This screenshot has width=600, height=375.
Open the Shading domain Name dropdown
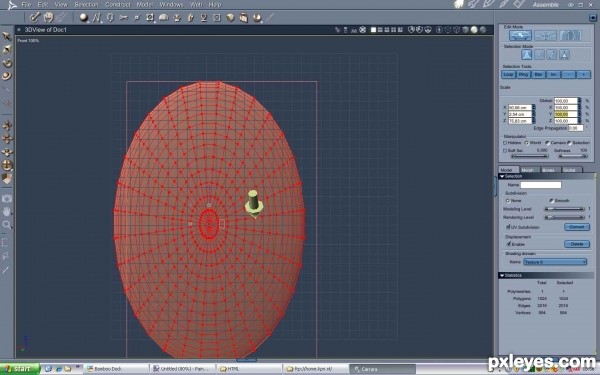pyautogui.click(x=555, y=262)
